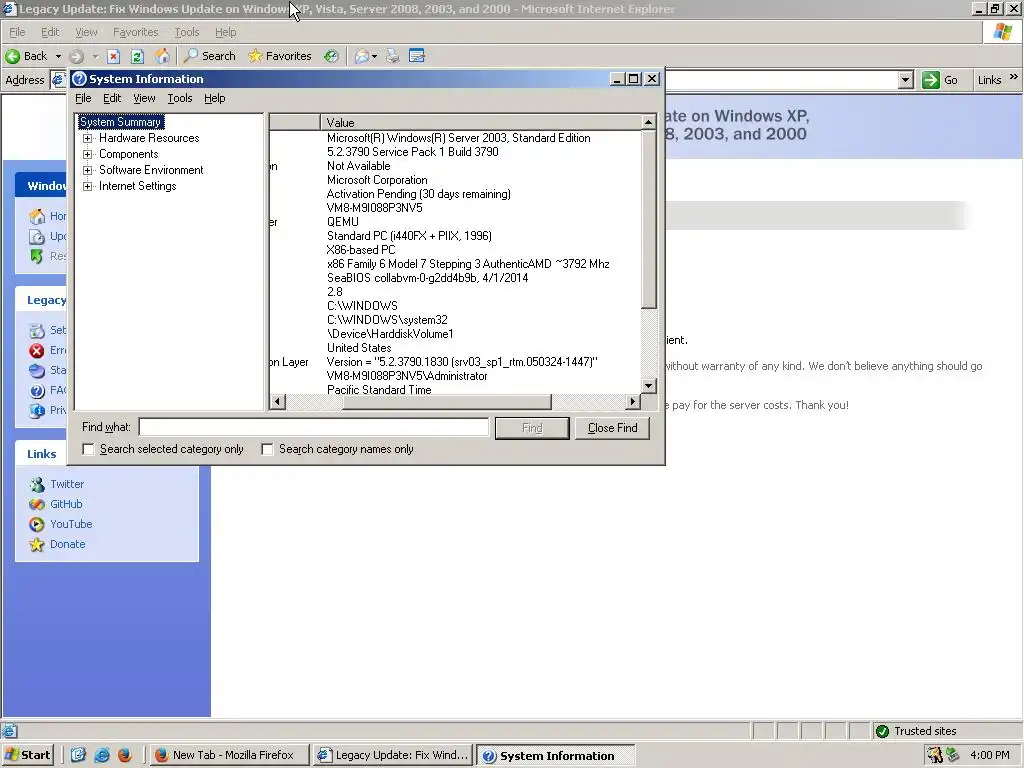Click the details pane scroll right arrow
Screen dimensions: 1024x768
tap(632, 402)
